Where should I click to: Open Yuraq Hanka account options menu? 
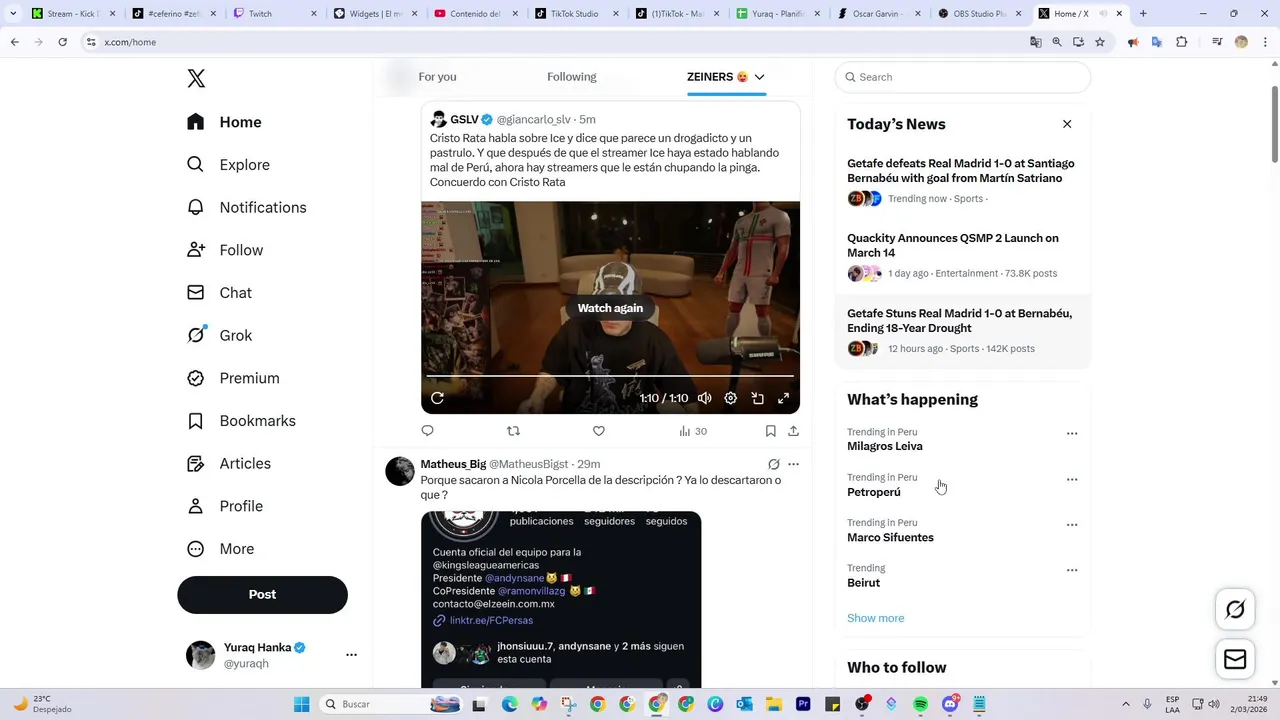[x=351, y=655]
